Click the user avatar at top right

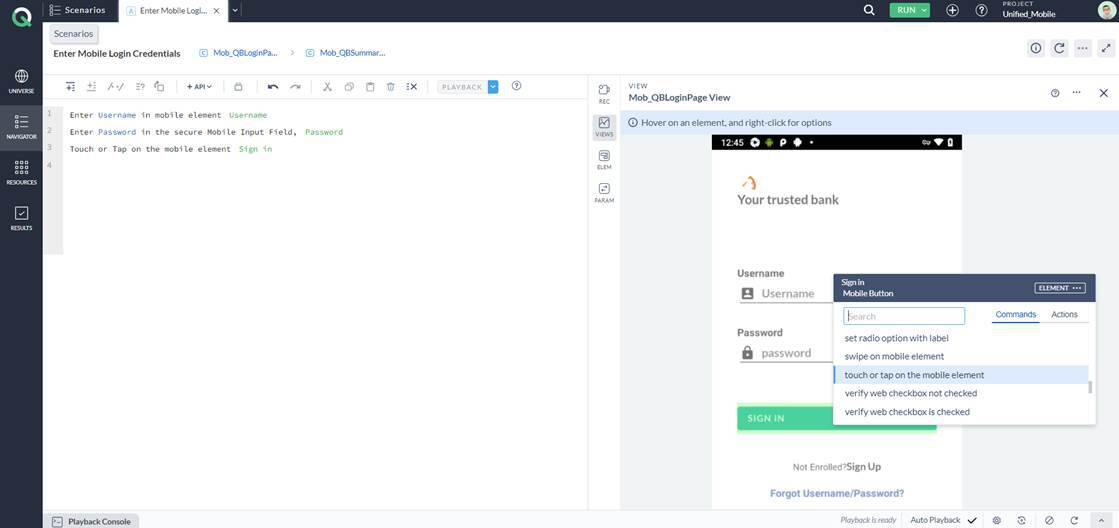point(1106,10)
